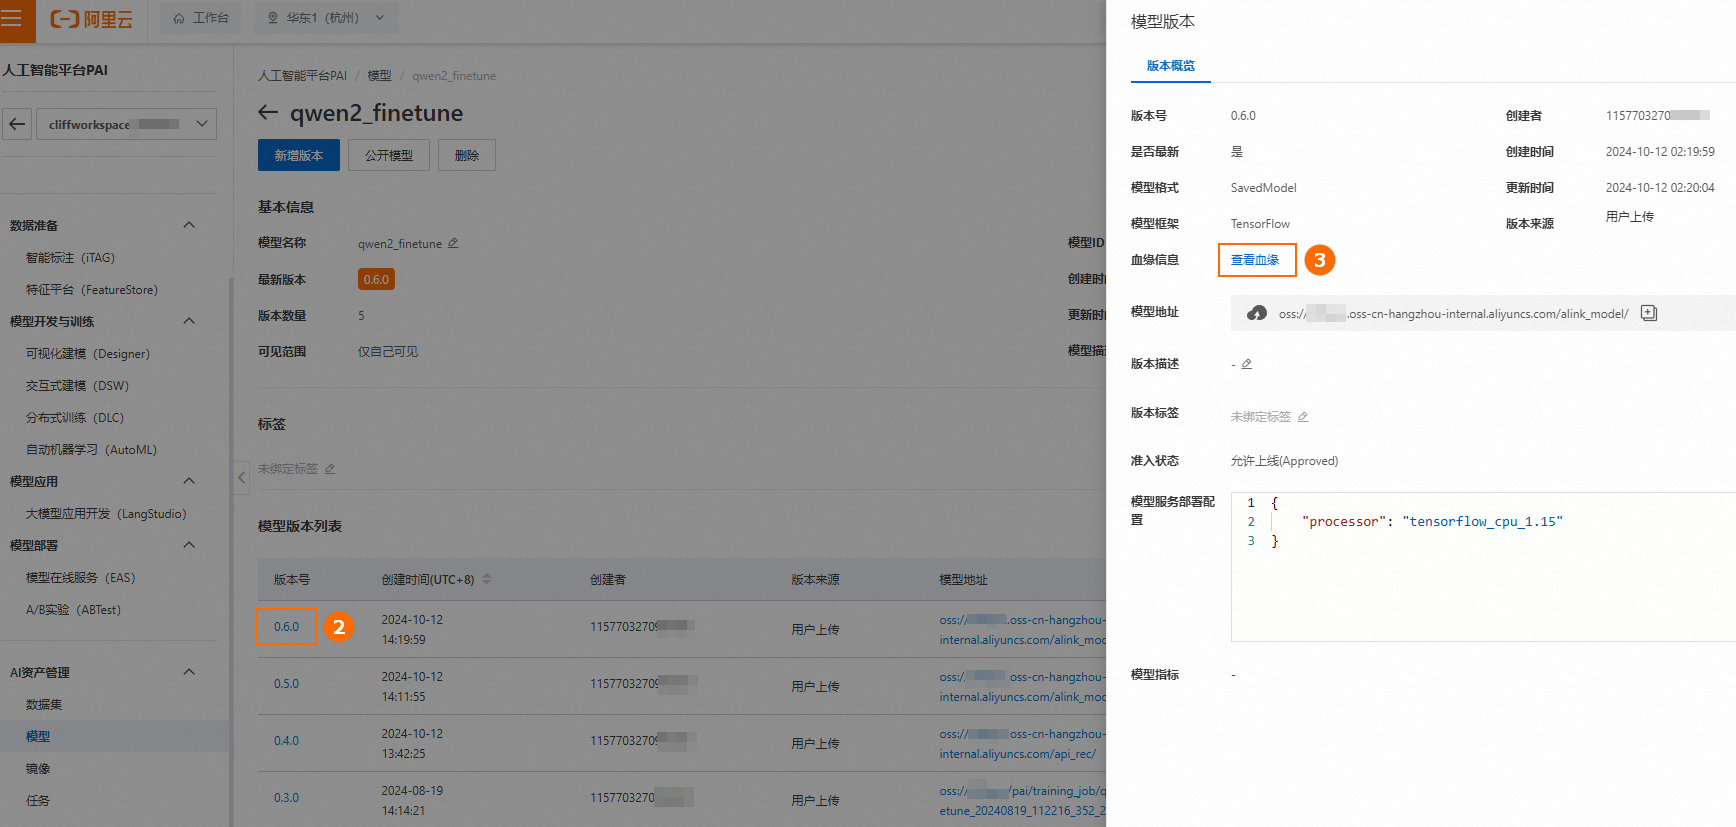The width and height of the screenshot is (1736, 827).
Task: Open version 0.5.0 in the version list
Action: [287, 684]
